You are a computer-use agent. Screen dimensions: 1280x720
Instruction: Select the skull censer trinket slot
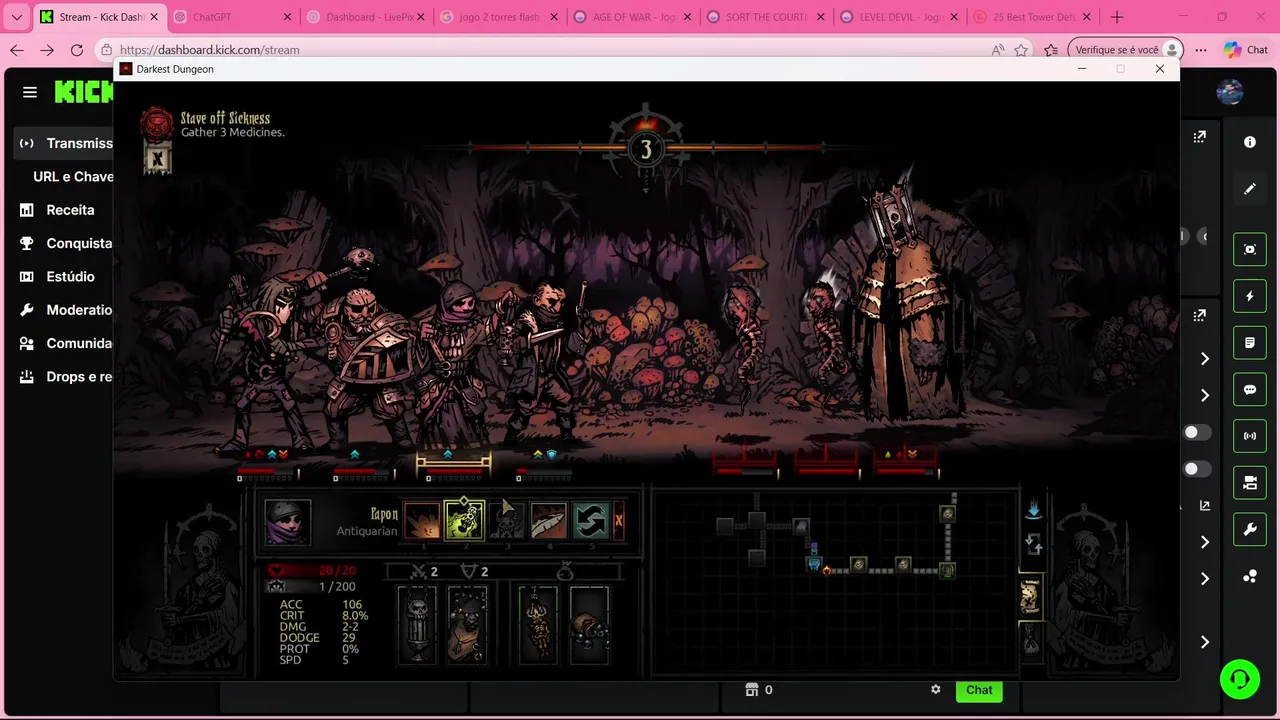(418, 625)
